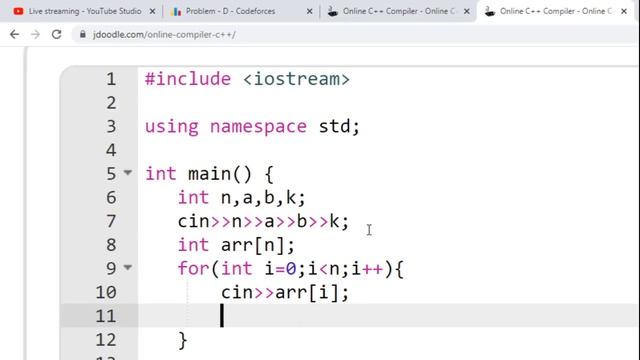
Task: Click on 'i<n;i++' loop condition
Action: pos(345,269)
